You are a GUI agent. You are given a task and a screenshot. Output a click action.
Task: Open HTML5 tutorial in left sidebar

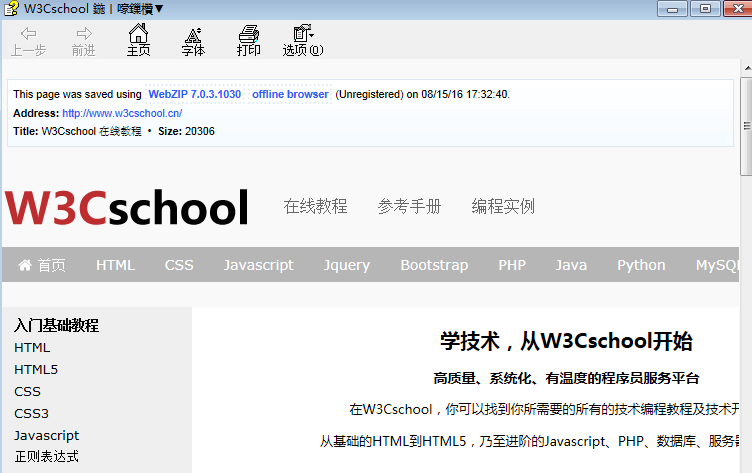[x=36, y=369]
